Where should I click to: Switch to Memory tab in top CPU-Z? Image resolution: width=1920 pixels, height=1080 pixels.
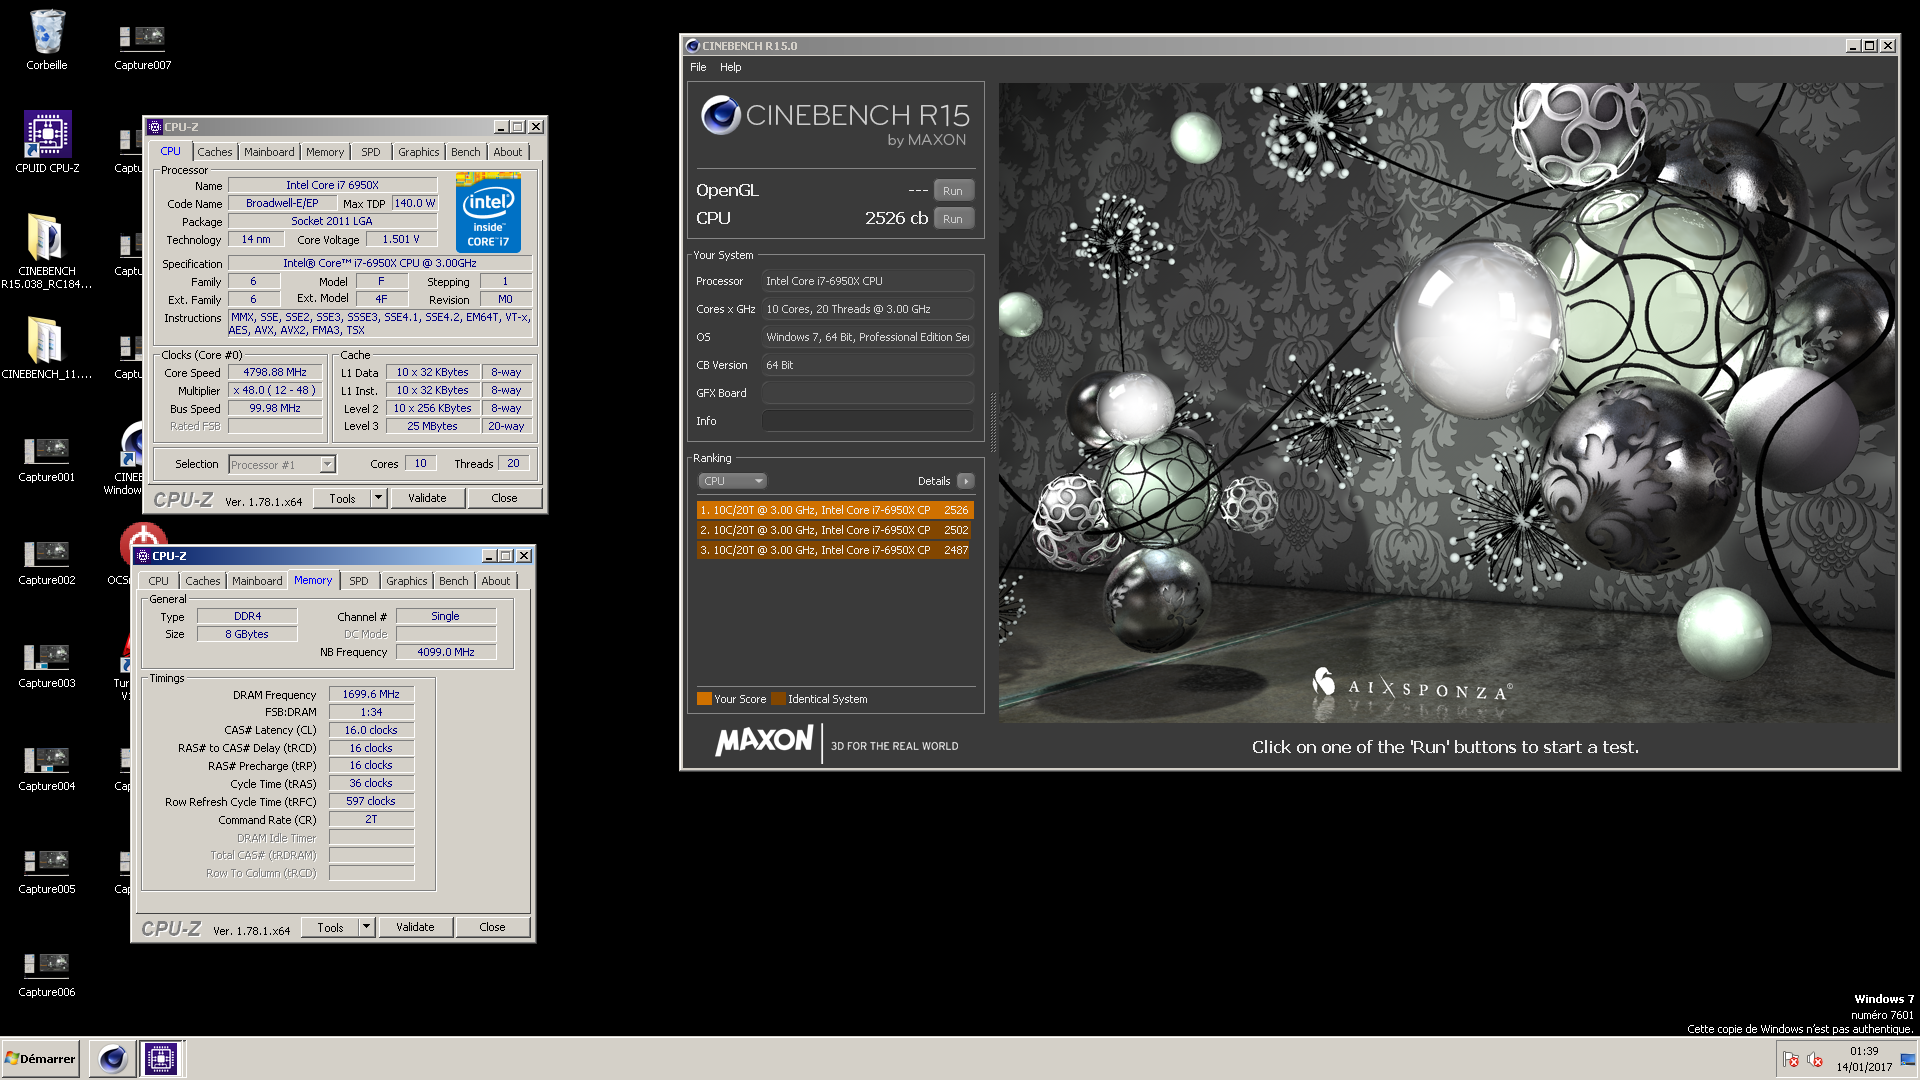(325, 152)
